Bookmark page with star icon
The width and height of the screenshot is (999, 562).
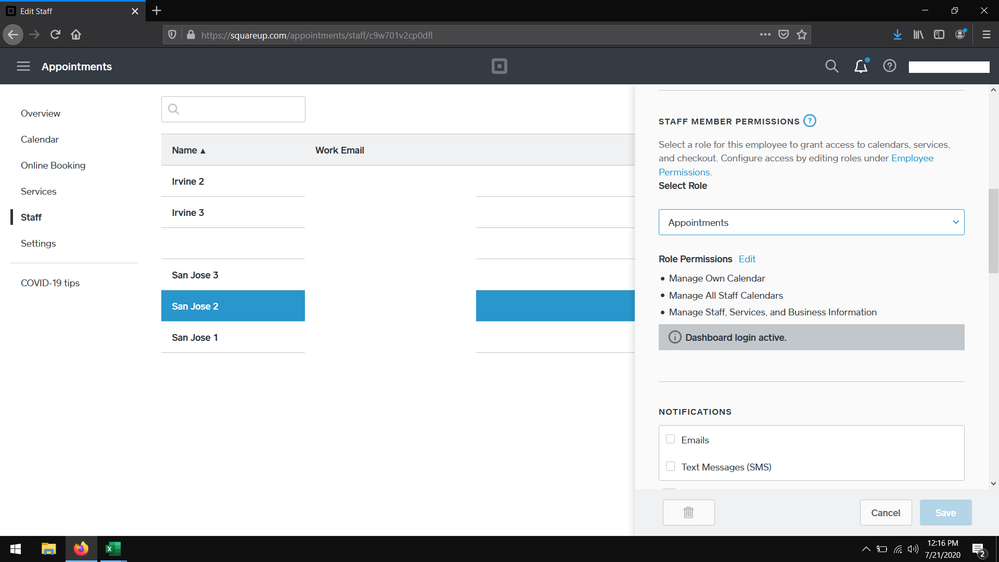802,35
